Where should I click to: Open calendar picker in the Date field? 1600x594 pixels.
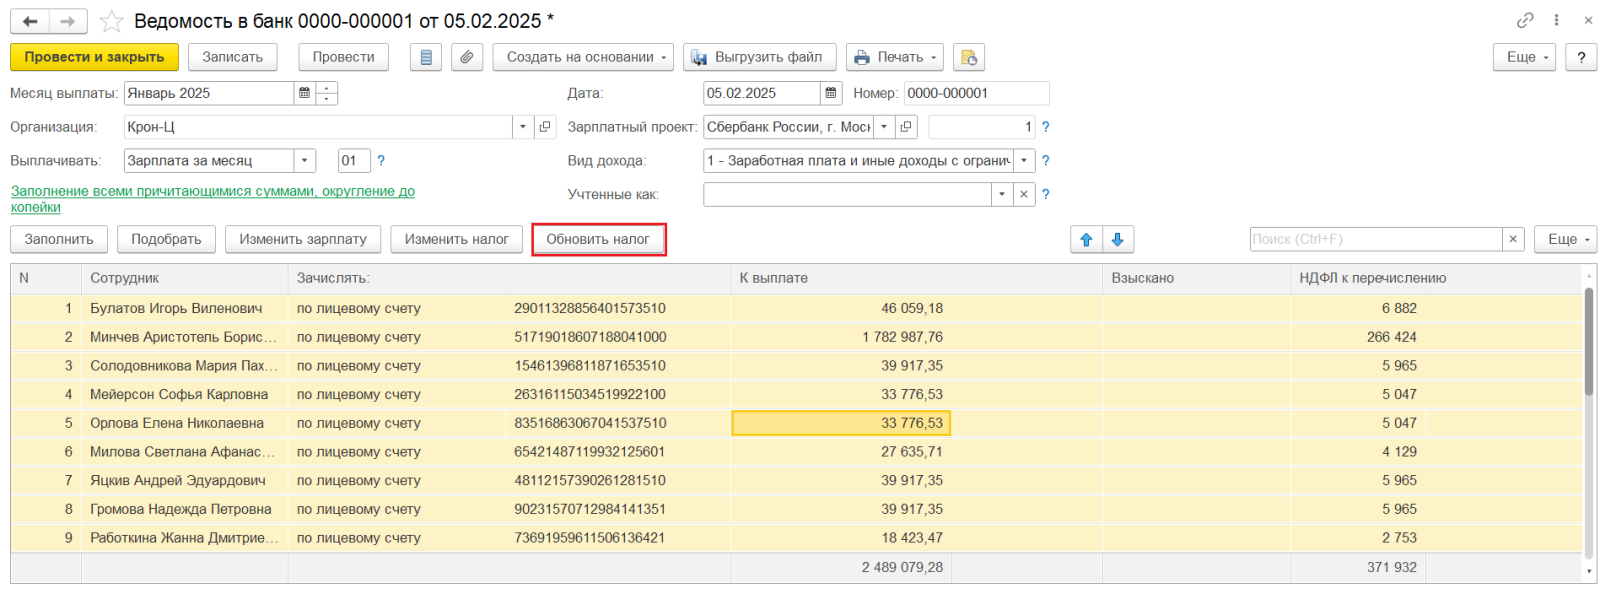point(830,93)
